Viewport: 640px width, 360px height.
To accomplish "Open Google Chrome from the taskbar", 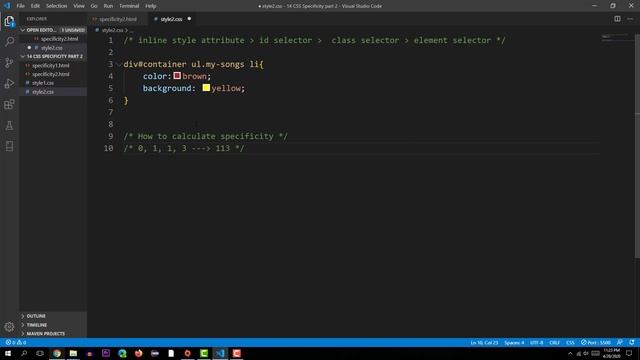I will point(57,353).
